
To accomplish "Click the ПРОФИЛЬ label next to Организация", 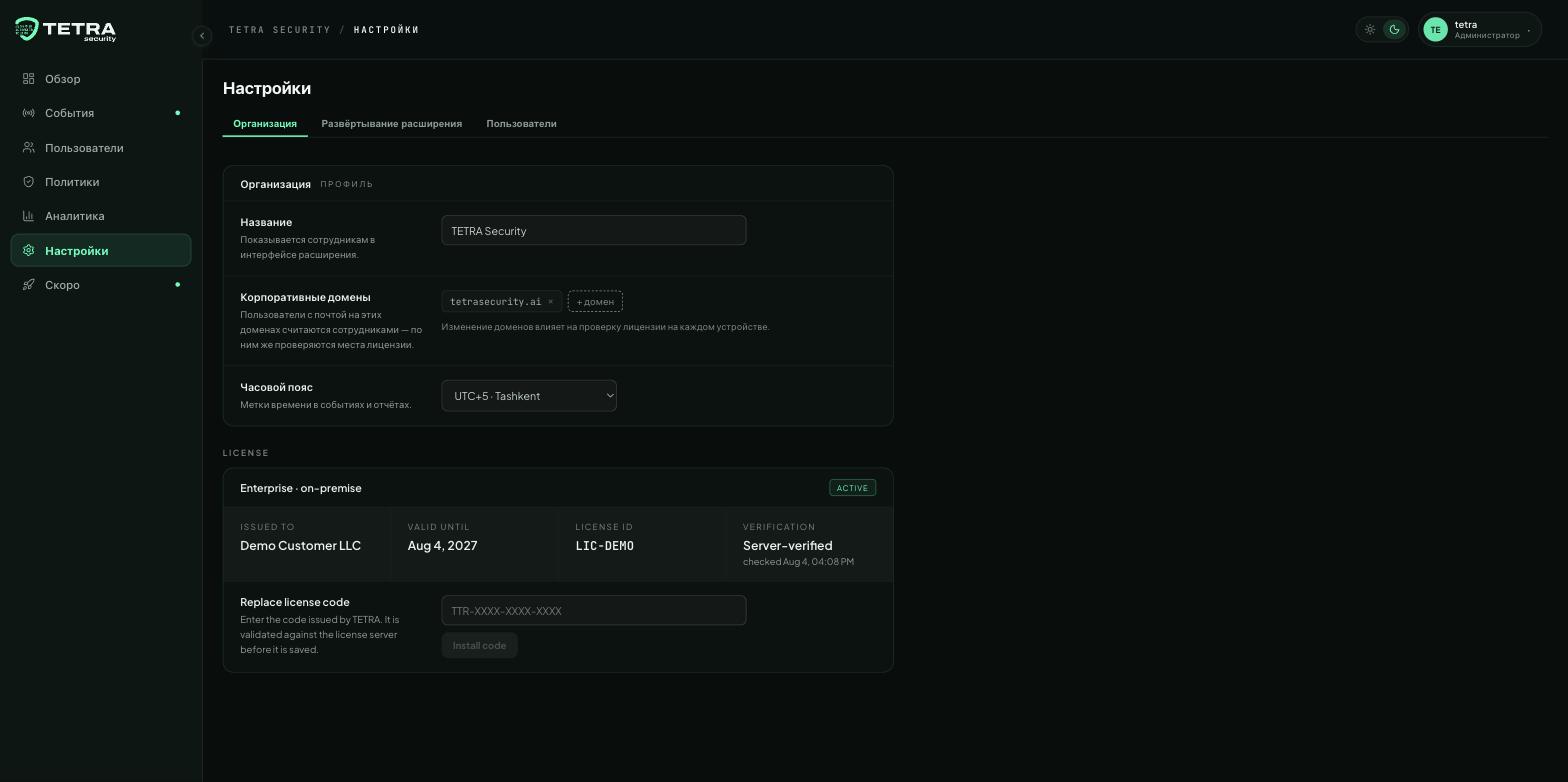I will 347,185.
